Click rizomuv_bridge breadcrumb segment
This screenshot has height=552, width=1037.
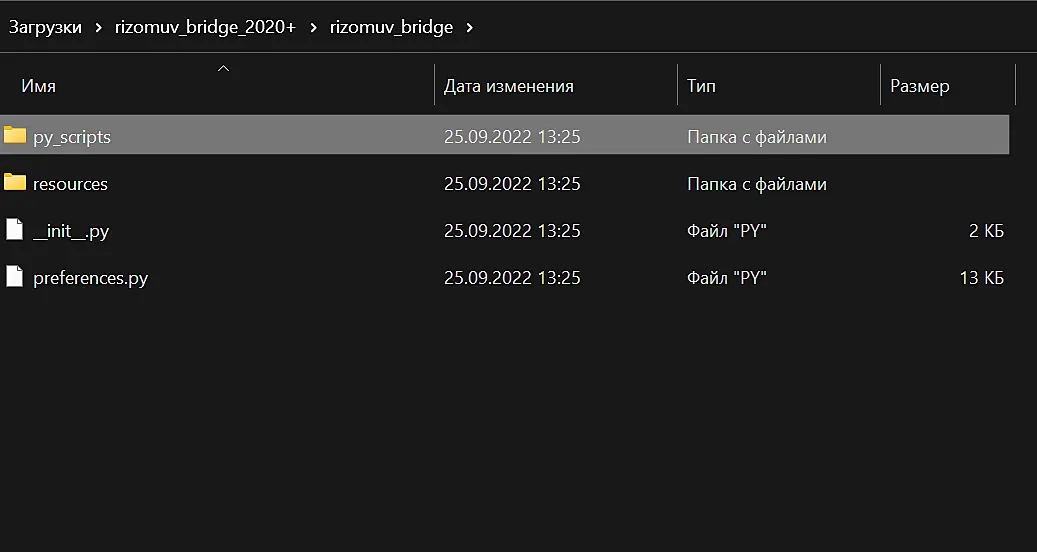392,27
